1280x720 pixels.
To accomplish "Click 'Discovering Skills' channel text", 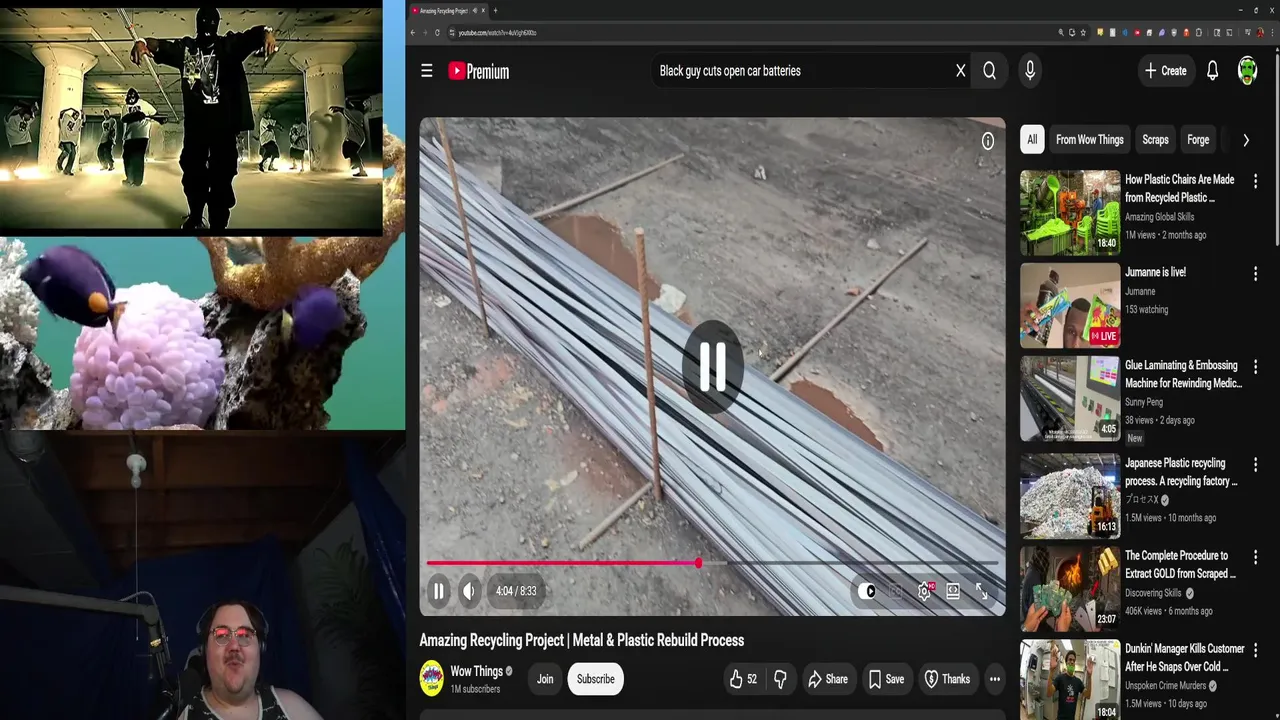I will pos(1153,593).
